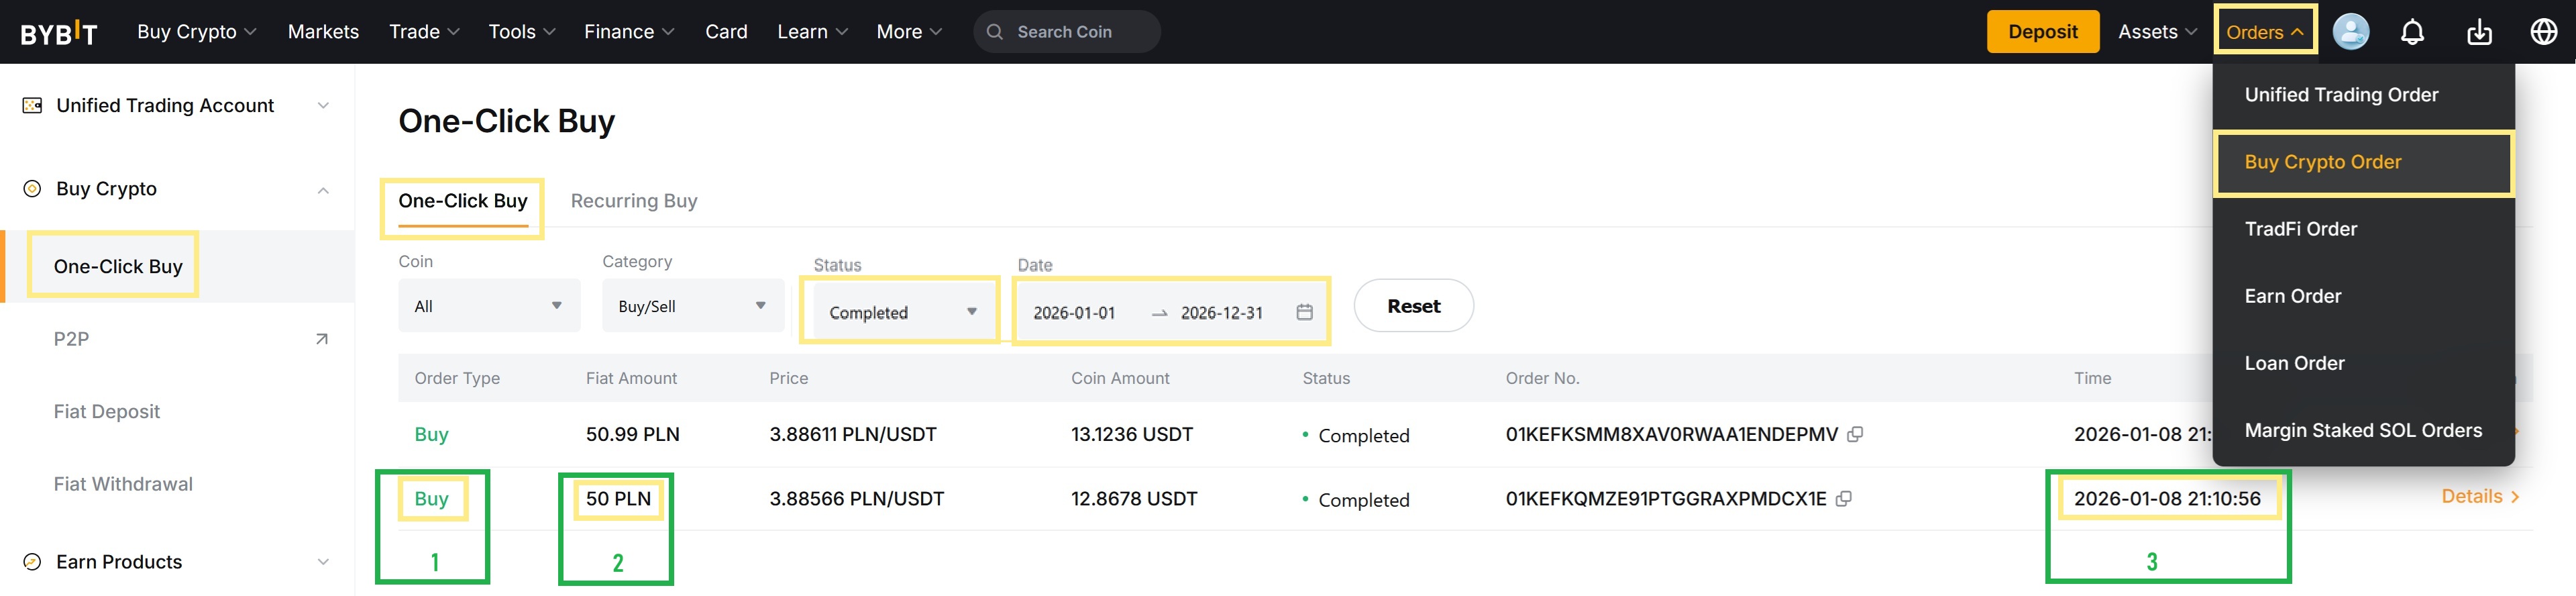Open the Category Buy/Sell dropdown

692,306
